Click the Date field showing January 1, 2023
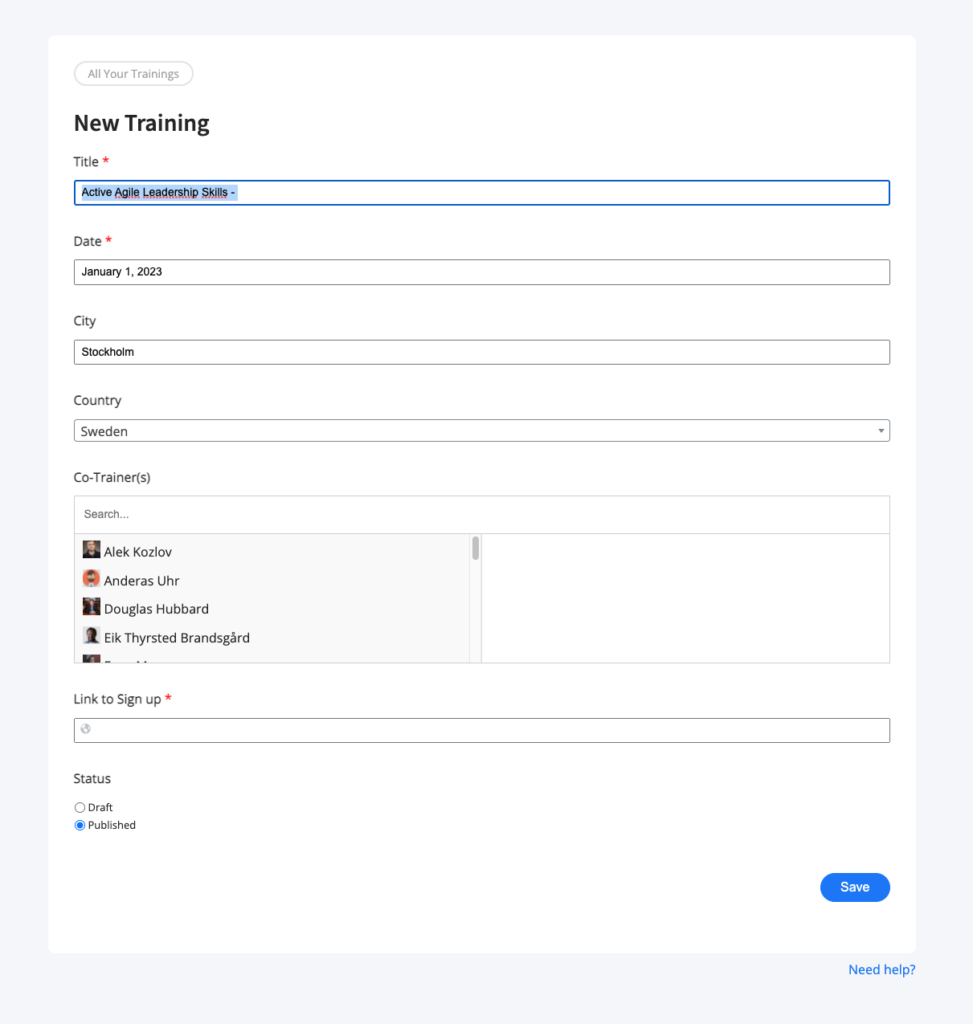 click(x=482, y=272)
